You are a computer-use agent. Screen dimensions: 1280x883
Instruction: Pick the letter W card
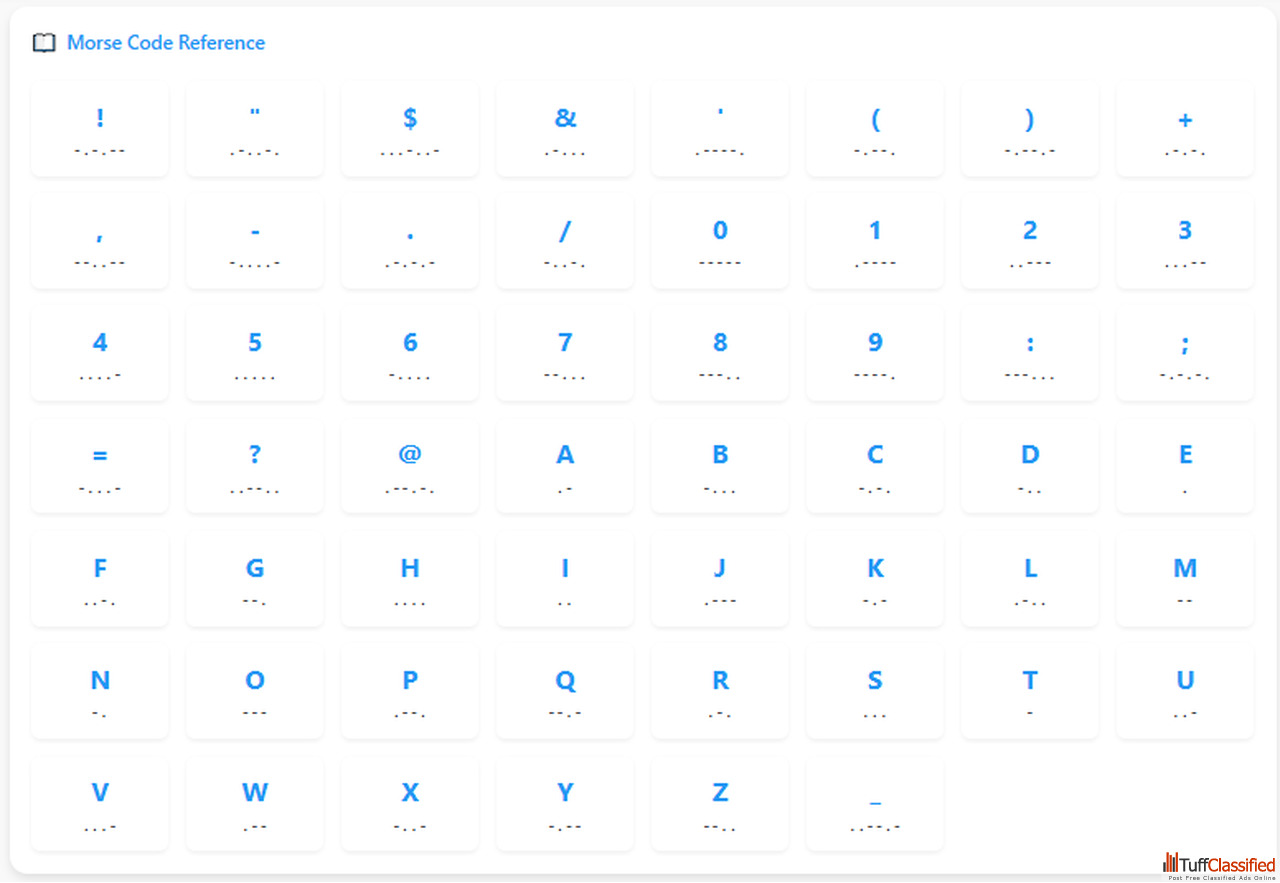[255, 805]
